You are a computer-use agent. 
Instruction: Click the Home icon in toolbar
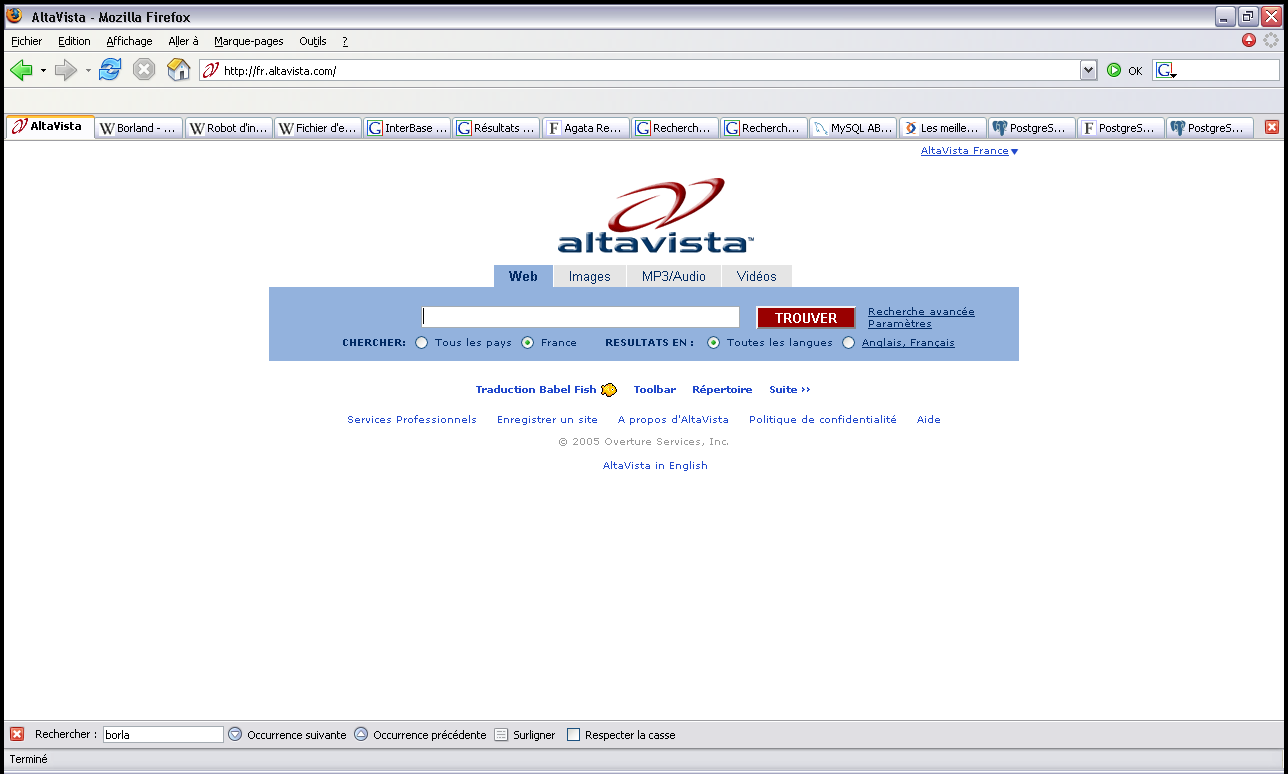click(178, 70)
